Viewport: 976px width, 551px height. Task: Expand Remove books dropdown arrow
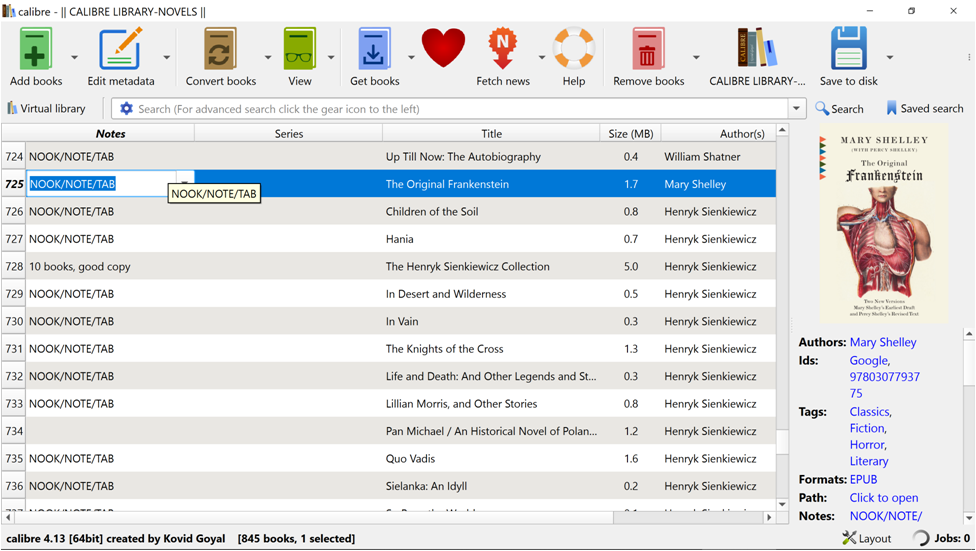696,57
